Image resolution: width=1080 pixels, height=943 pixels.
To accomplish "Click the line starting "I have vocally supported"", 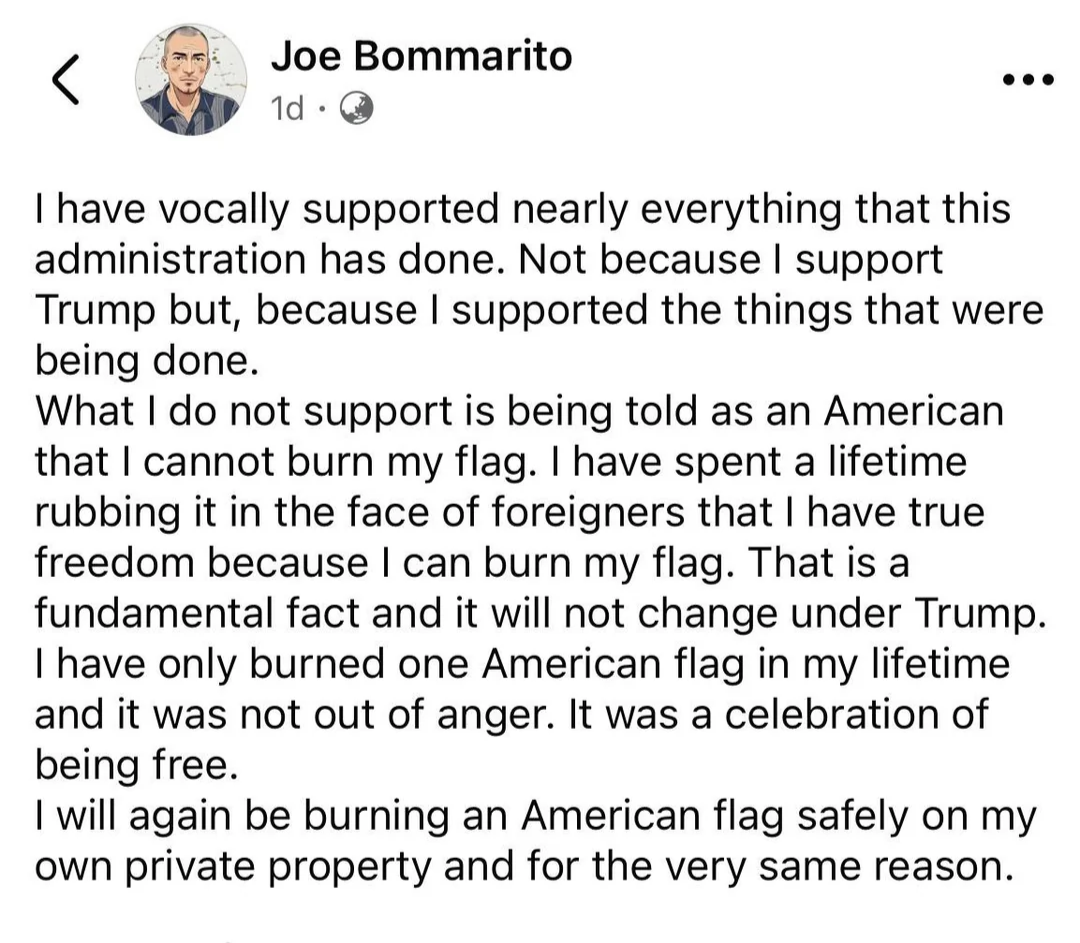I will pos(523,209).
